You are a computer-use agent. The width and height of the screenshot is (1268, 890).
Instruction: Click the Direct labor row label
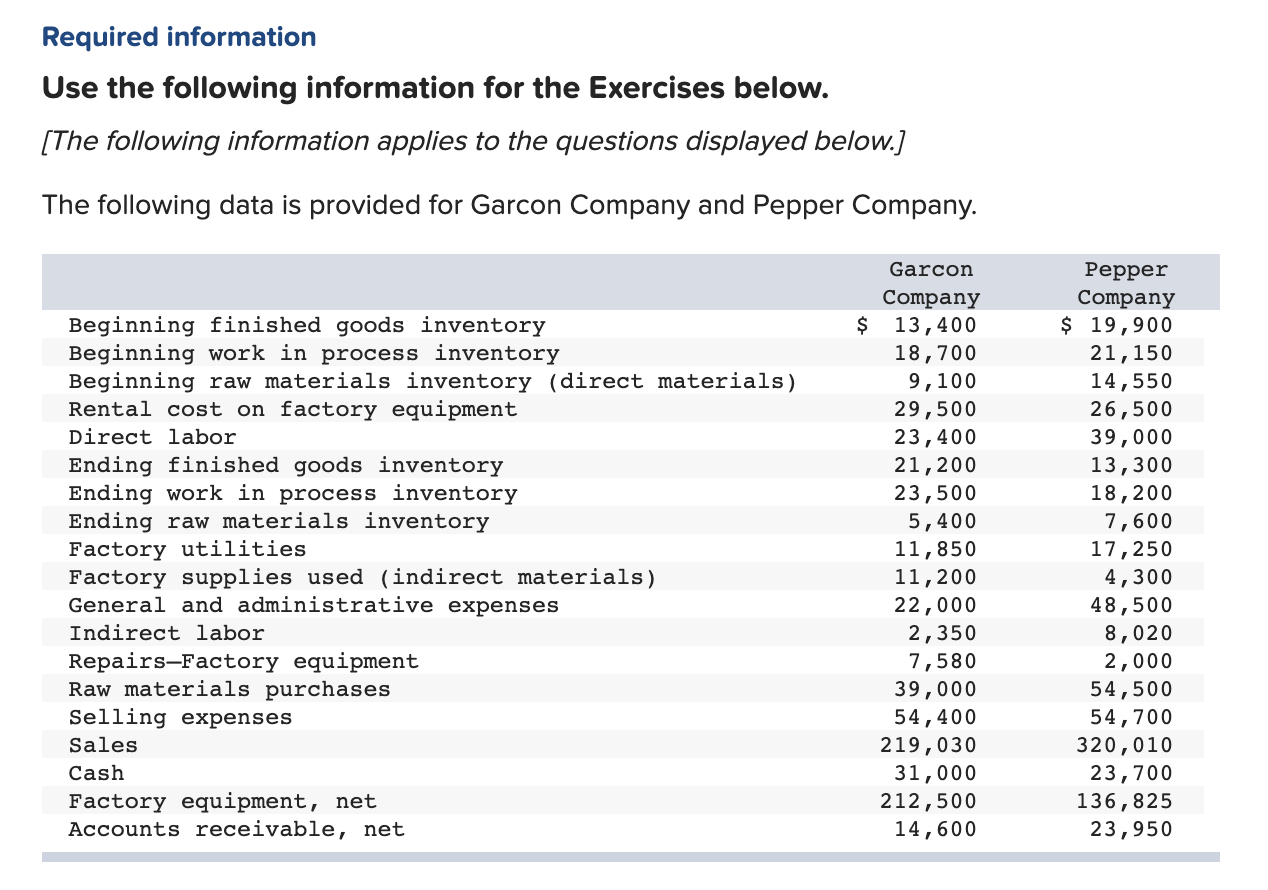tap(150, 437)
